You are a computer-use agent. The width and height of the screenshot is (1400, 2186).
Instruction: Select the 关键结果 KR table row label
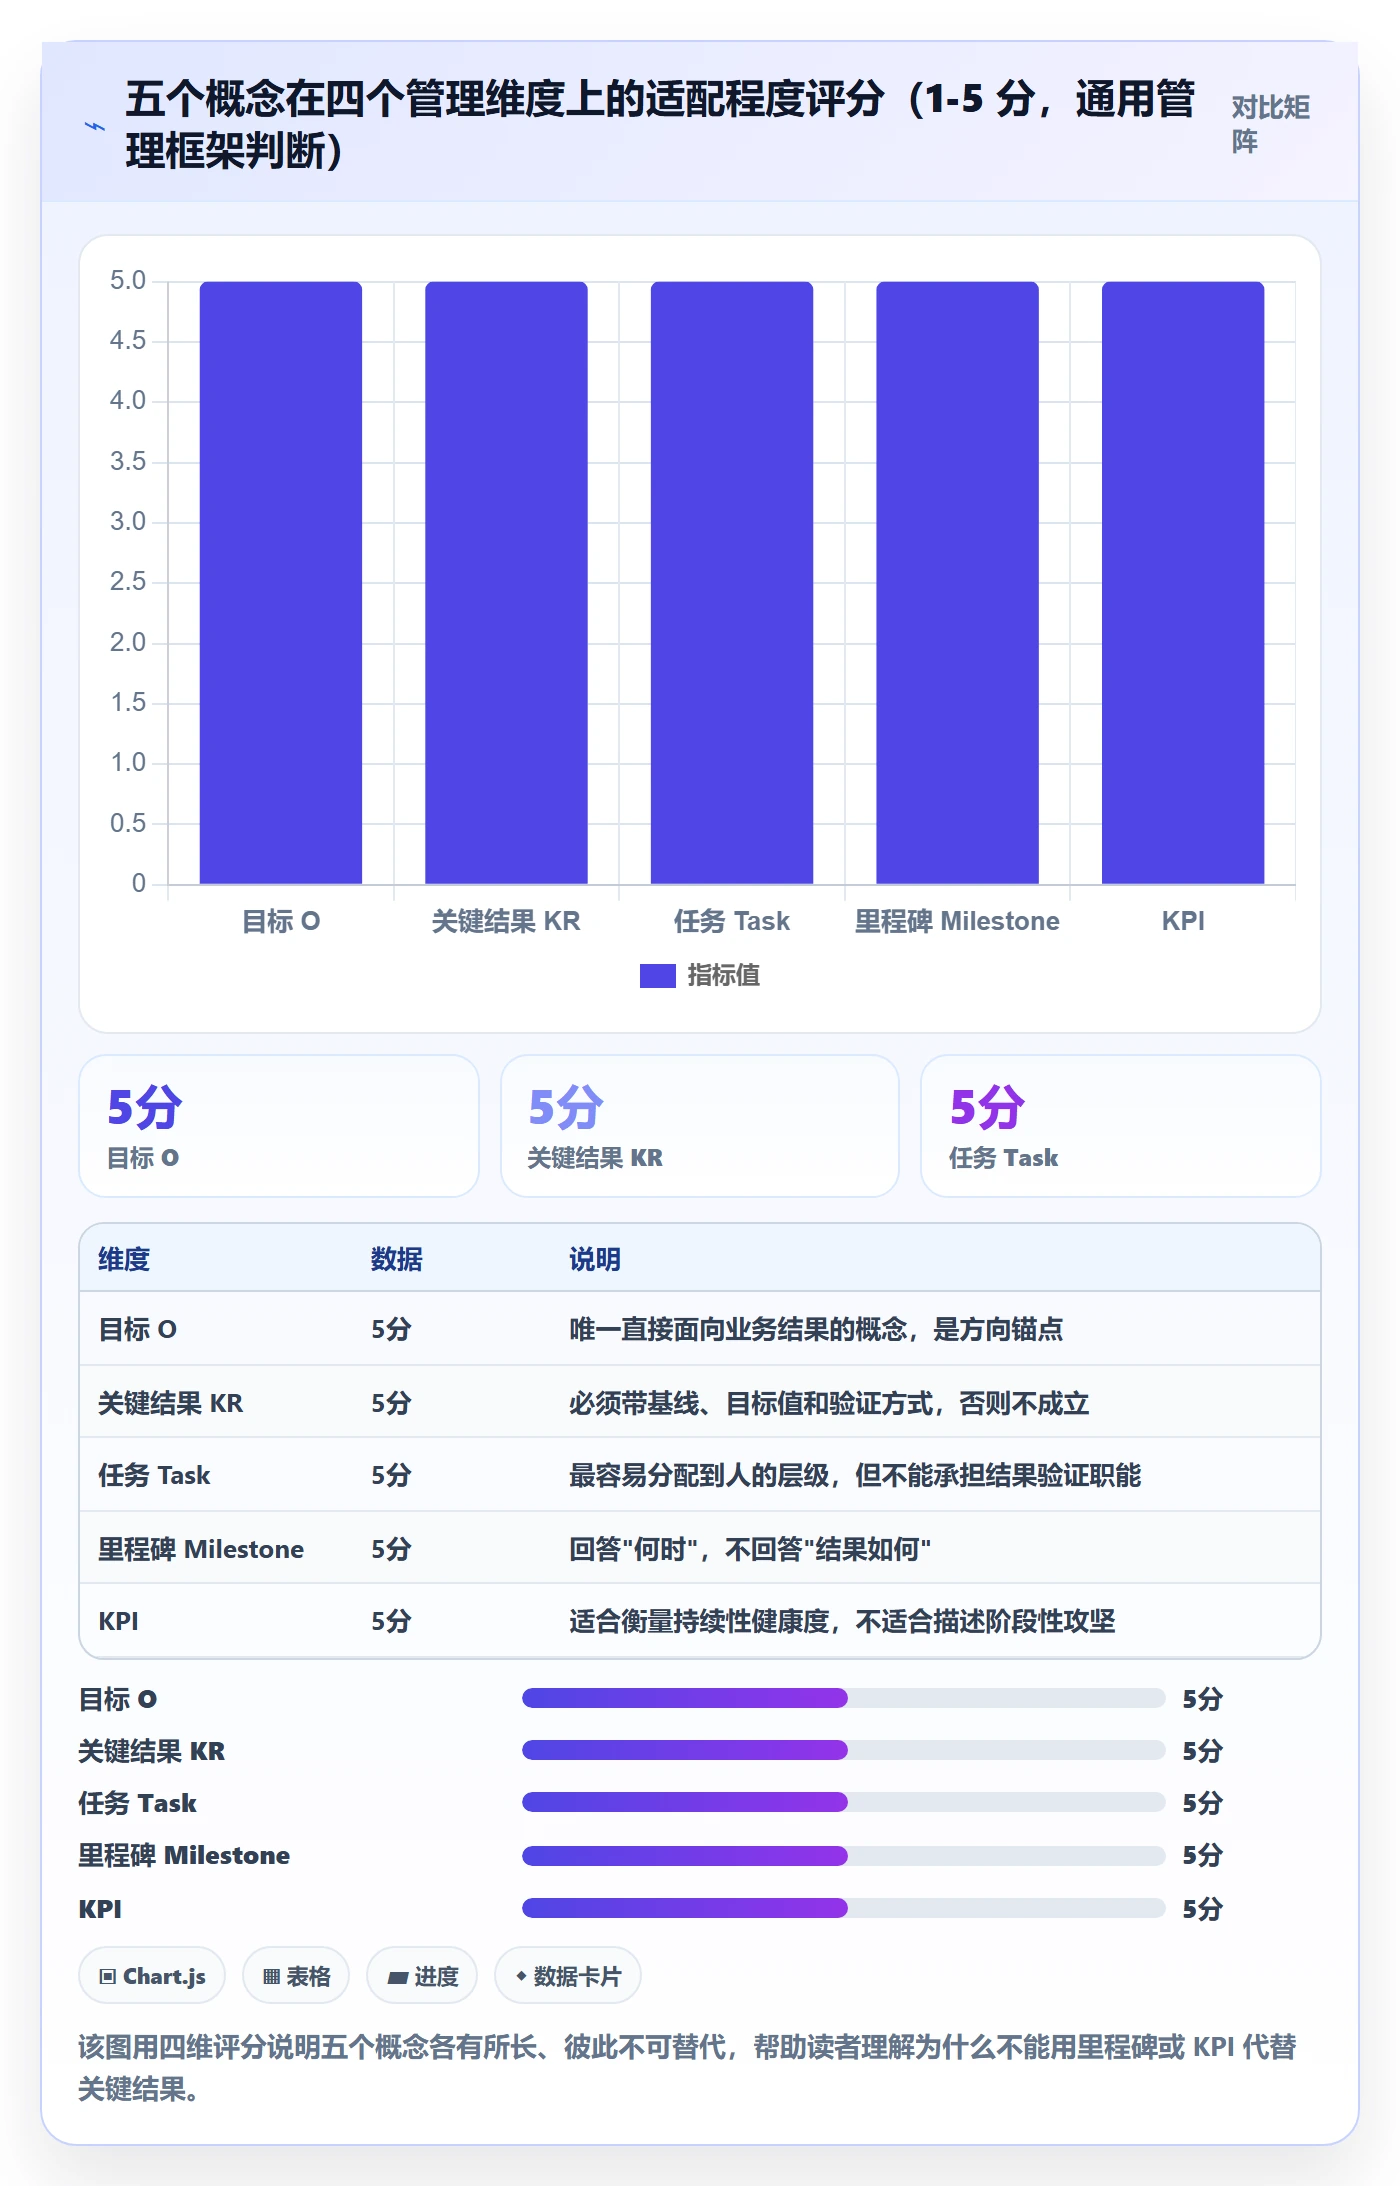pyautogui.click(x=171, y=1403)
